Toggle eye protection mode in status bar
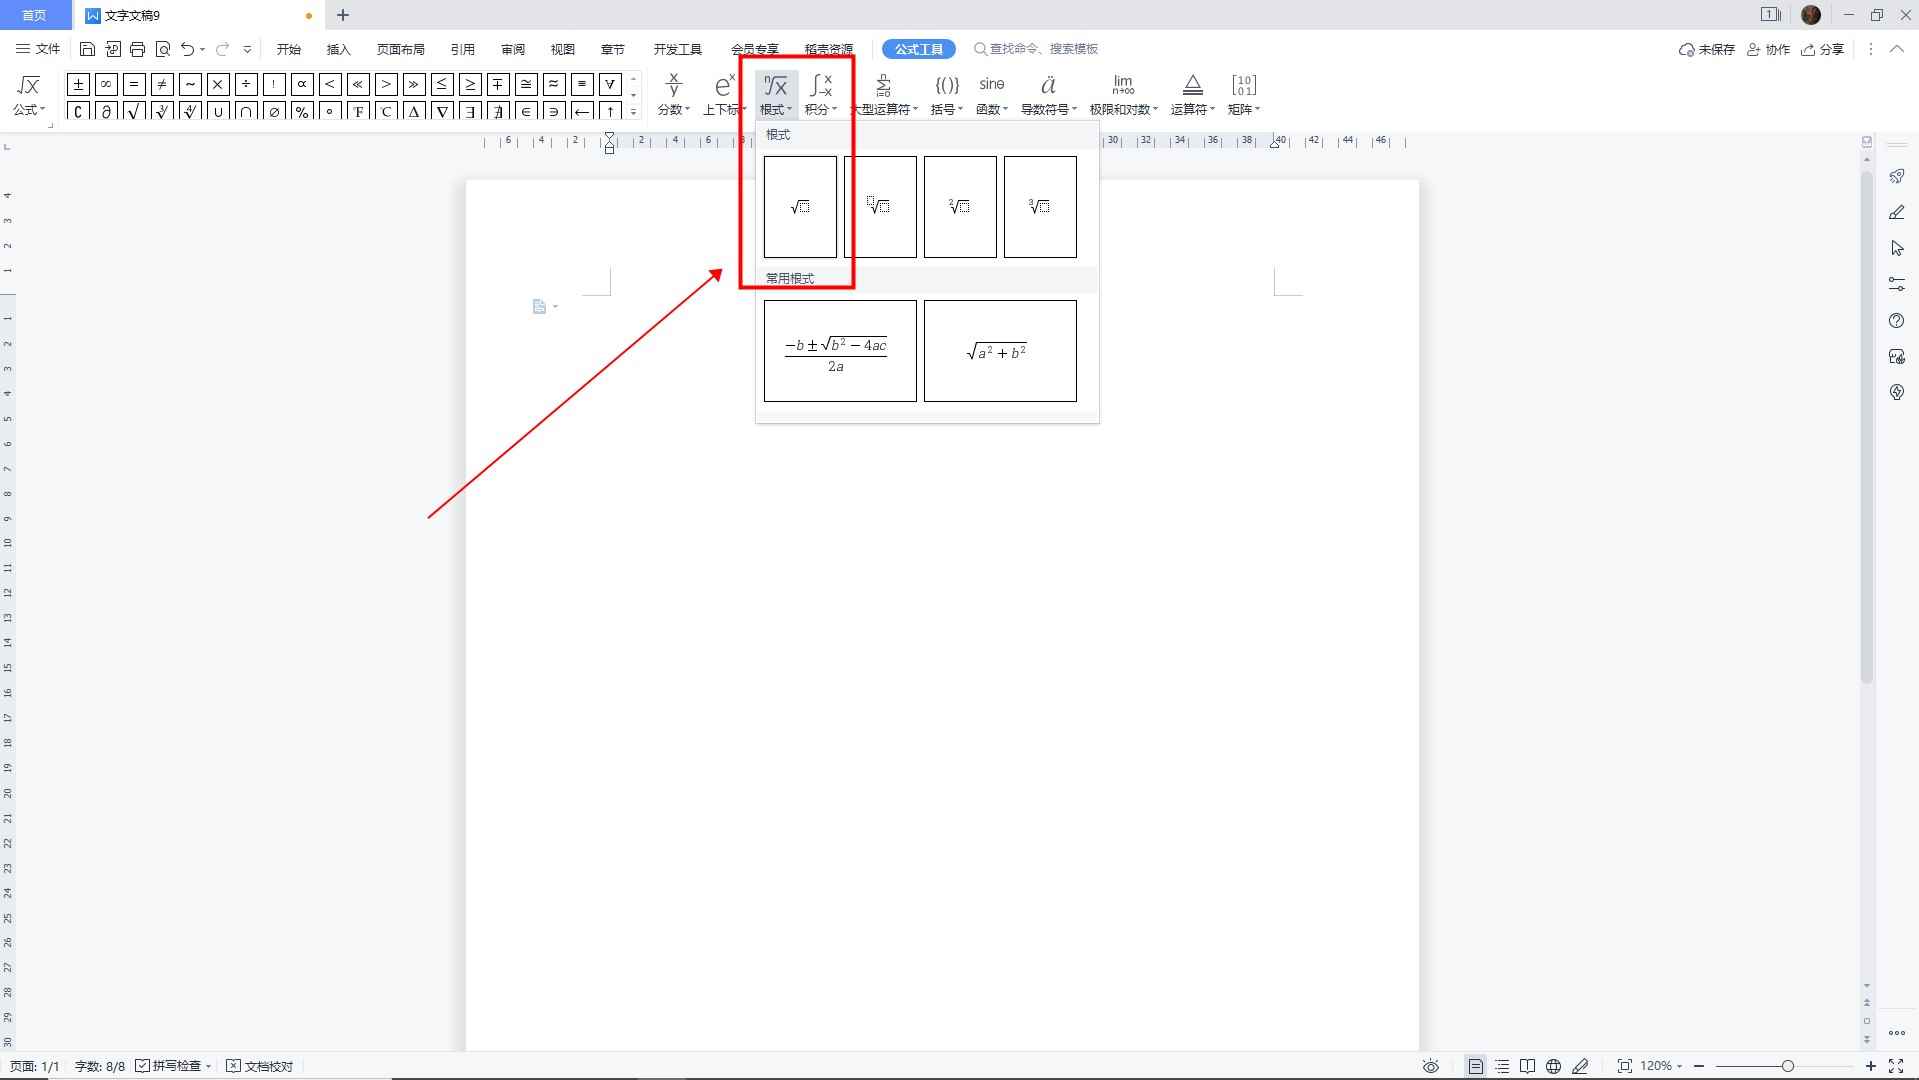Screen dimensions: 1919x1080 [x=1431, y=1066]
